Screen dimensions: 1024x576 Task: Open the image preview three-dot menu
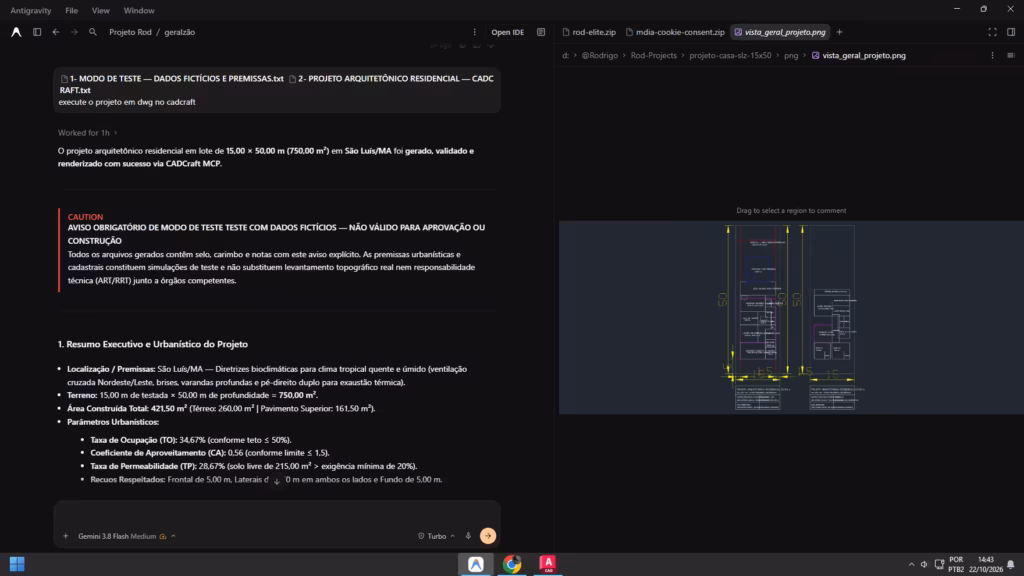click(993, 56)
